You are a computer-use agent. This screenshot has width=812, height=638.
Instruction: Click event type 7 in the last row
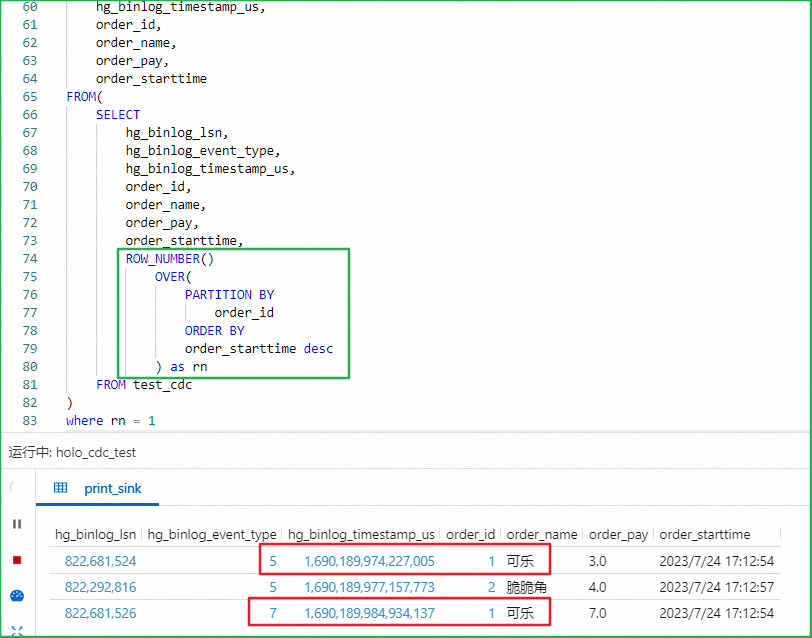click(273, 613)
